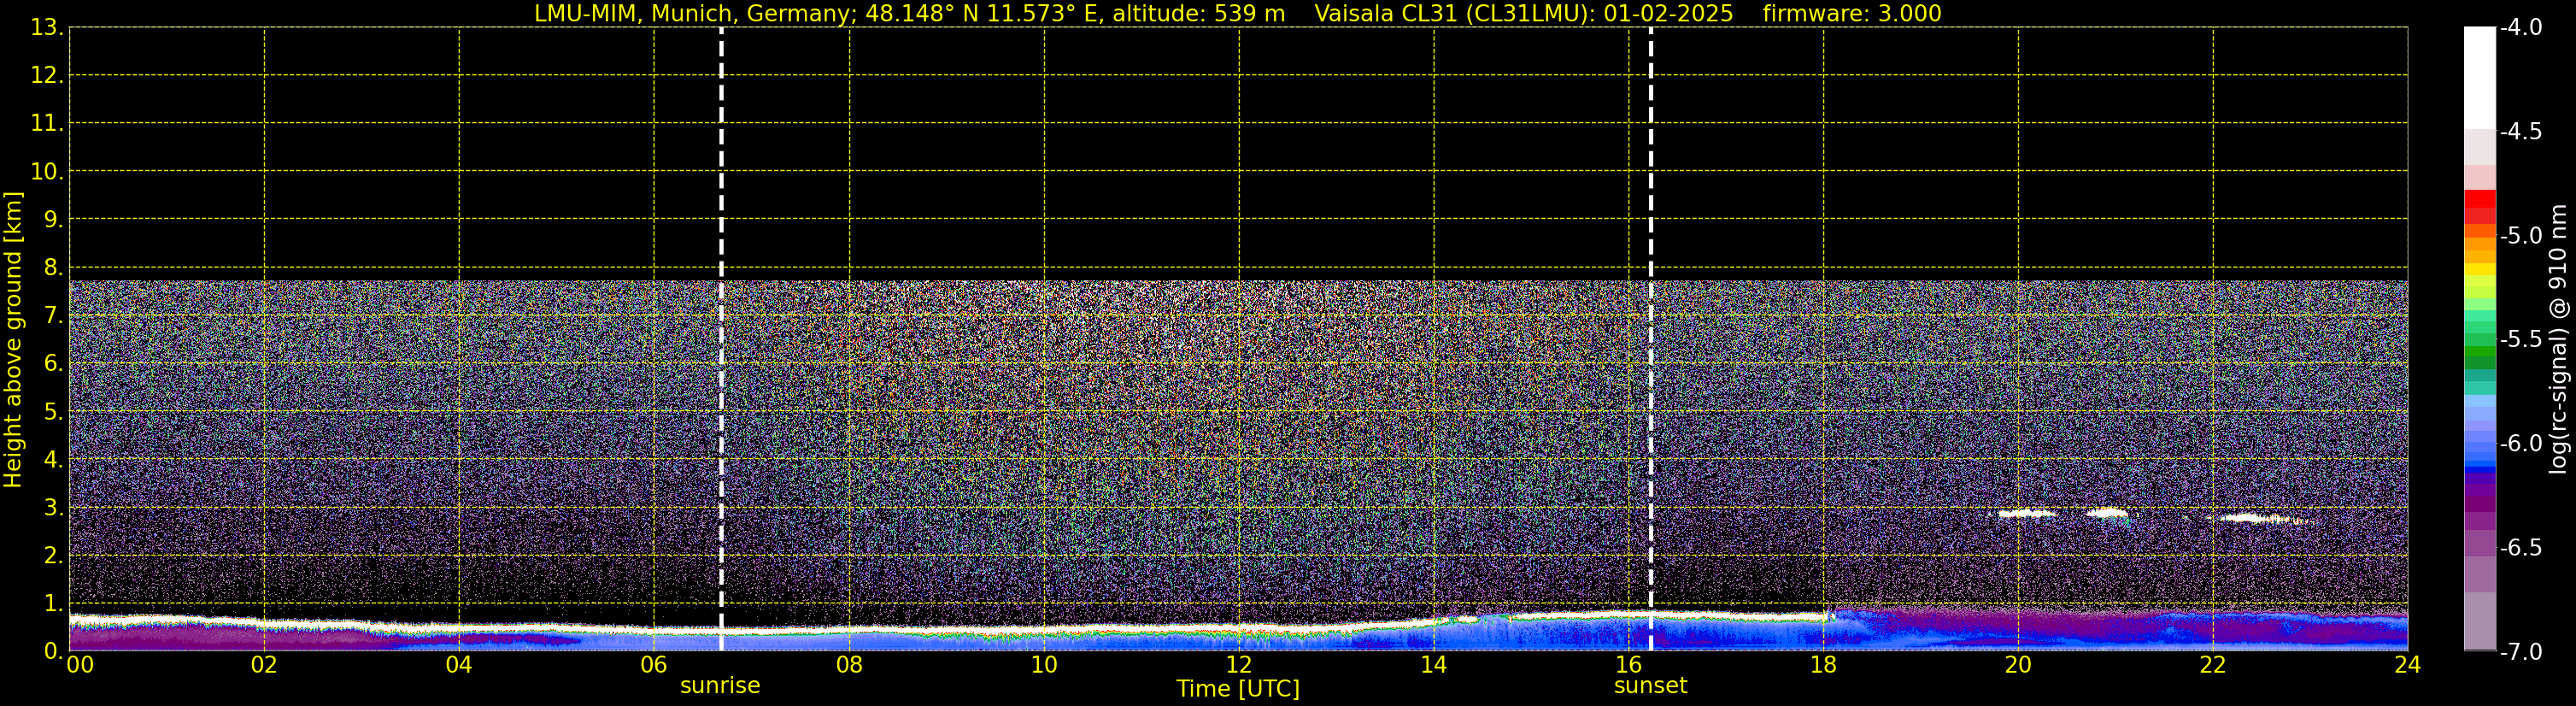The height and width of the screenshot is (706, 2576).
Task: Click the -7.0 colorbar tick label
Action: (2520, 652)
